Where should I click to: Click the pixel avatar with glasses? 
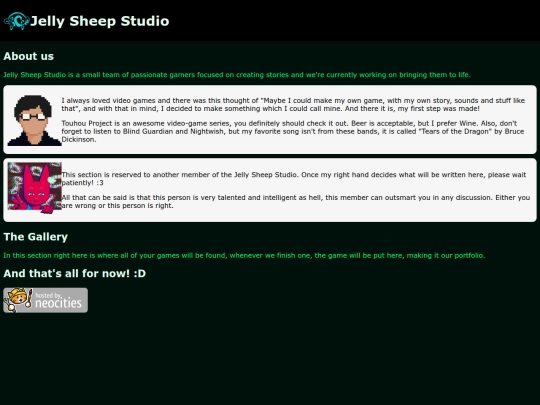point(34,120)
